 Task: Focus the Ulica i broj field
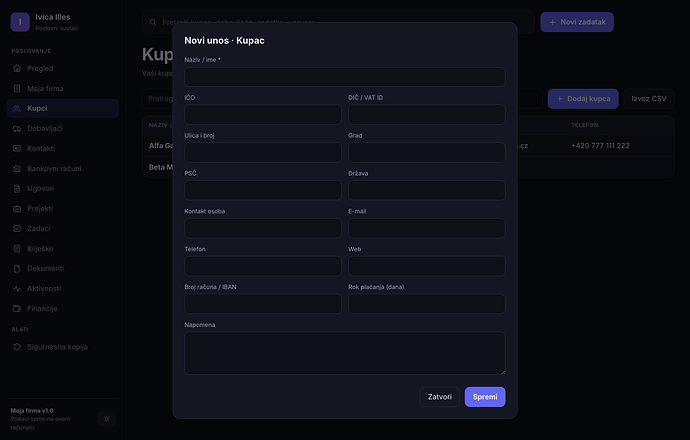click(263, 152)
